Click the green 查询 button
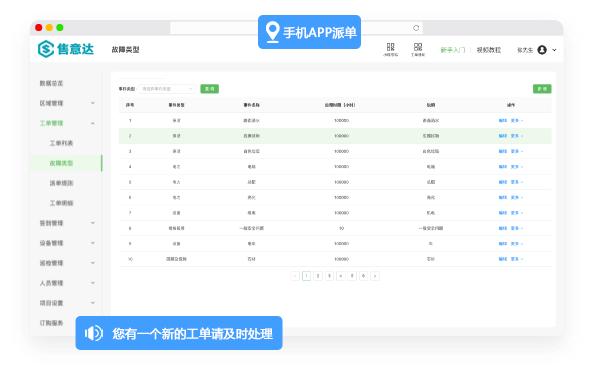594x376 pixels. 209,89
